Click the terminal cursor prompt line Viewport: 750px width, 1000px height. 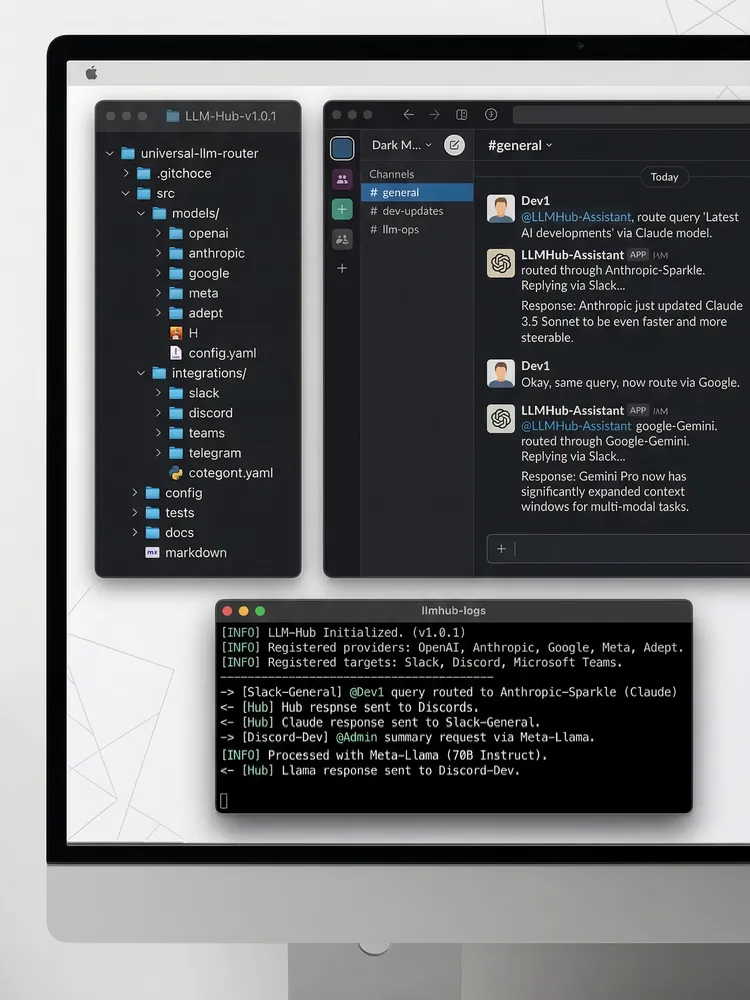[x=224, y=800]
